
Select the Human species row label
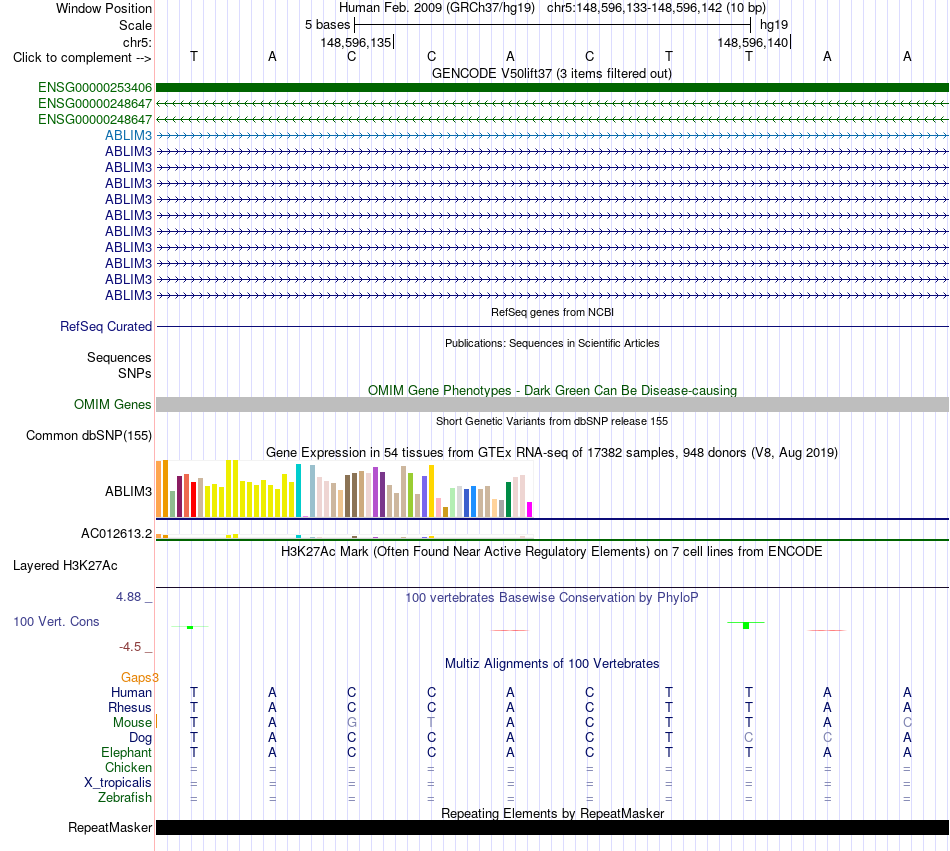(x=131, y=692)
